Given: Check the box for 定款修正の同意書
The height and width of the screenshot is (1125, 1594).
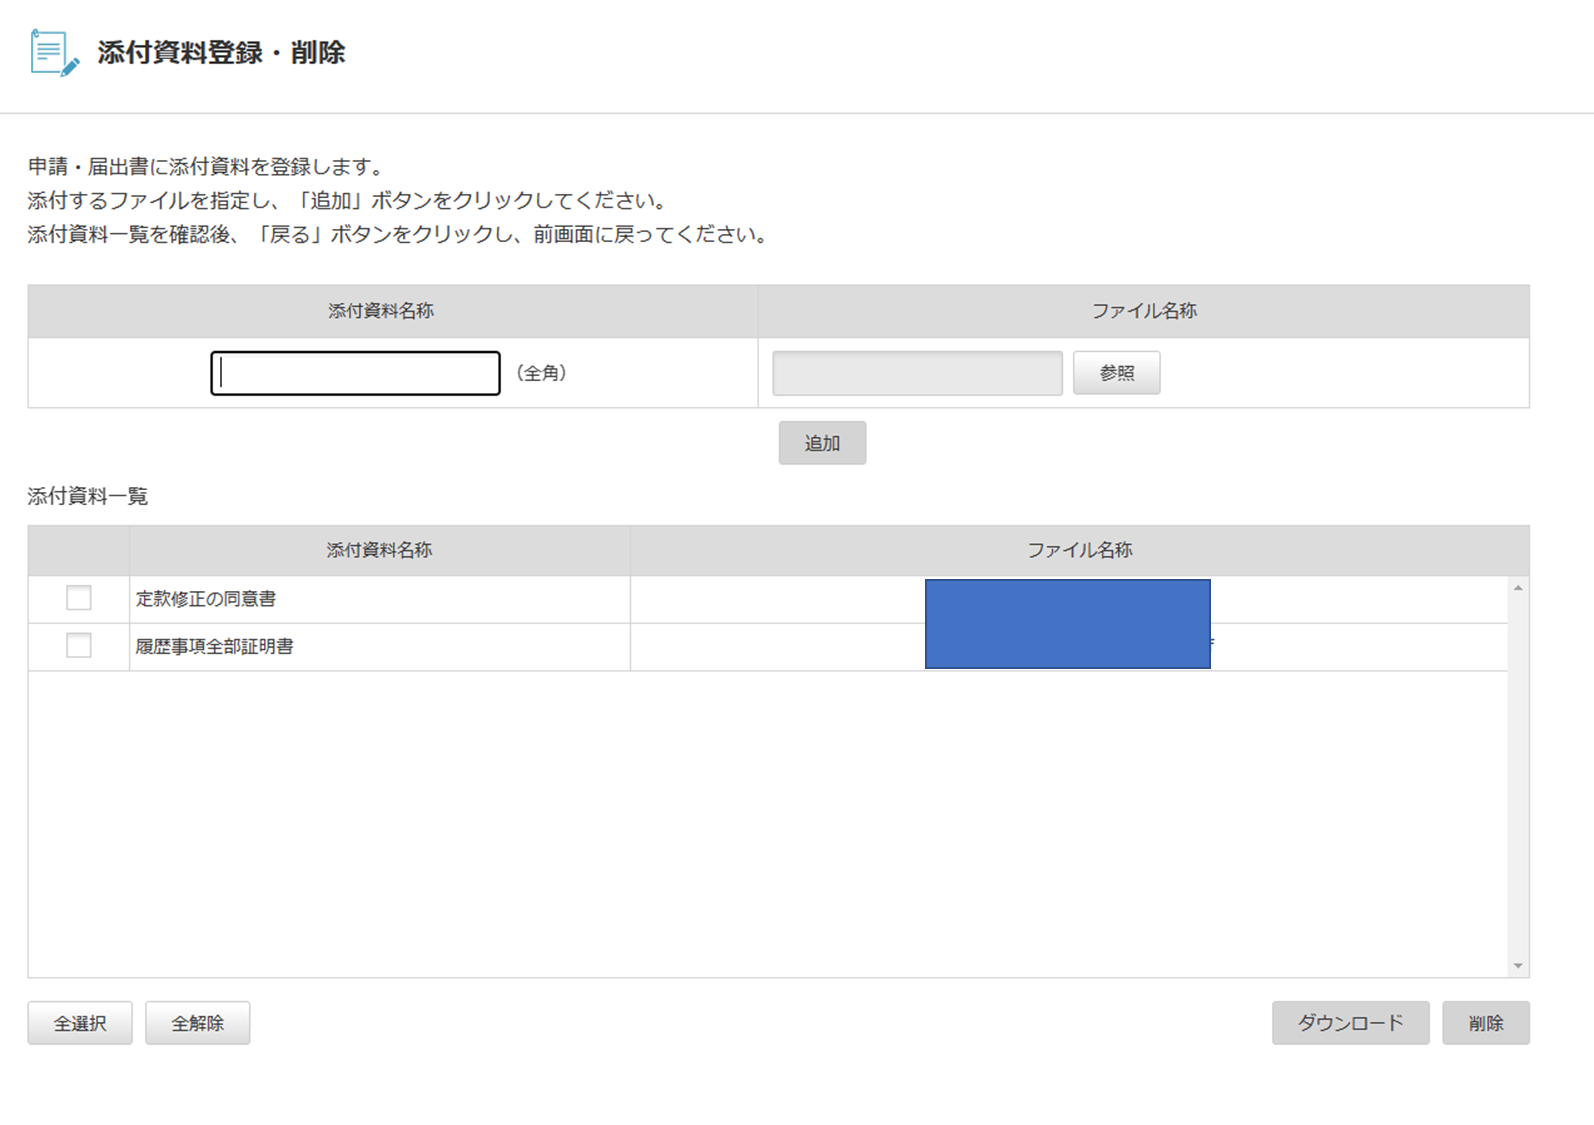Looking at the screenshot, I should pyautogui.click(x=79, y=598).
